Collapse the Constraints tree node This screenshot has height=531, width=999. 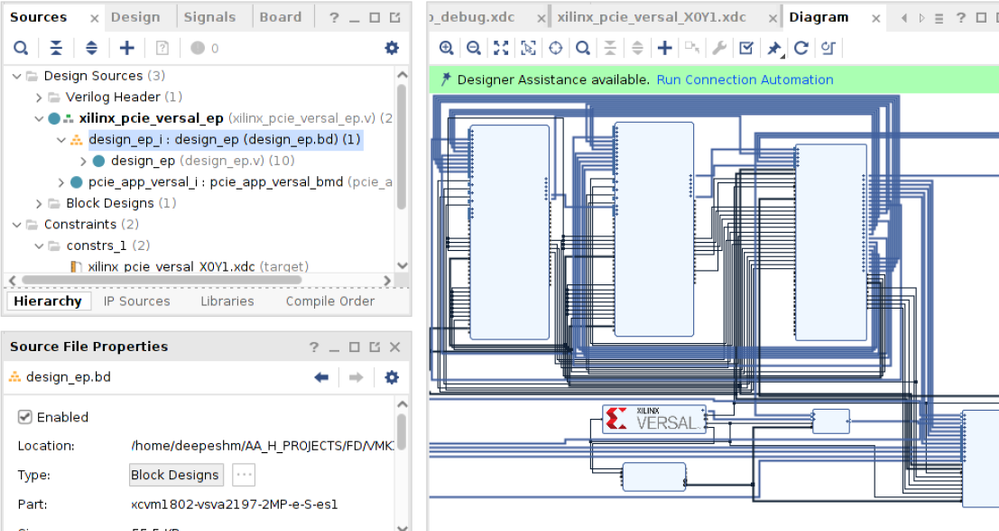coord(17,224)
